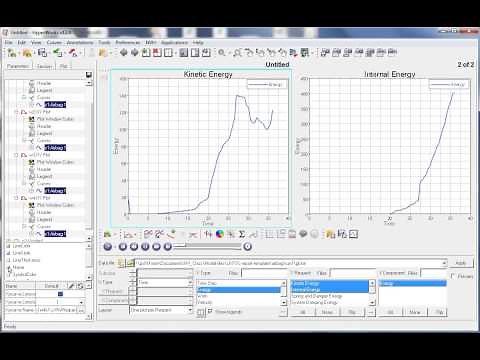This screenshot has width=480, height=360.
Task: Click None button under Component list
Action: point(415,312)
